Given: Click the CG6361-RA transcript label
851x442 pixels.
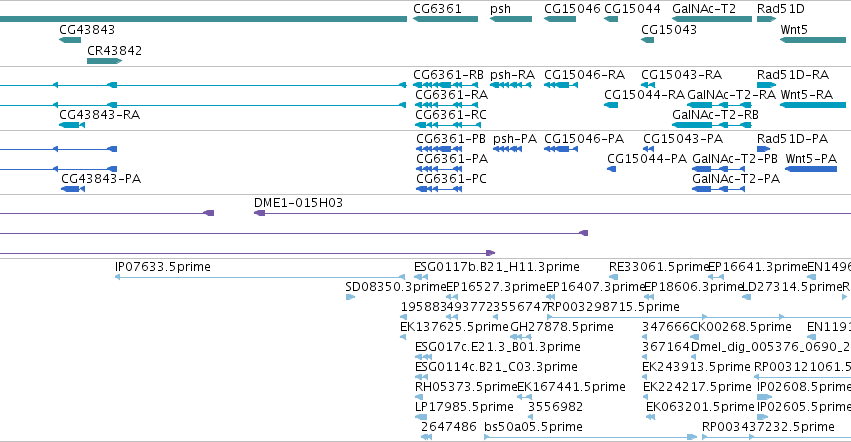Looking at the screenshot, I should pos(452,94).
